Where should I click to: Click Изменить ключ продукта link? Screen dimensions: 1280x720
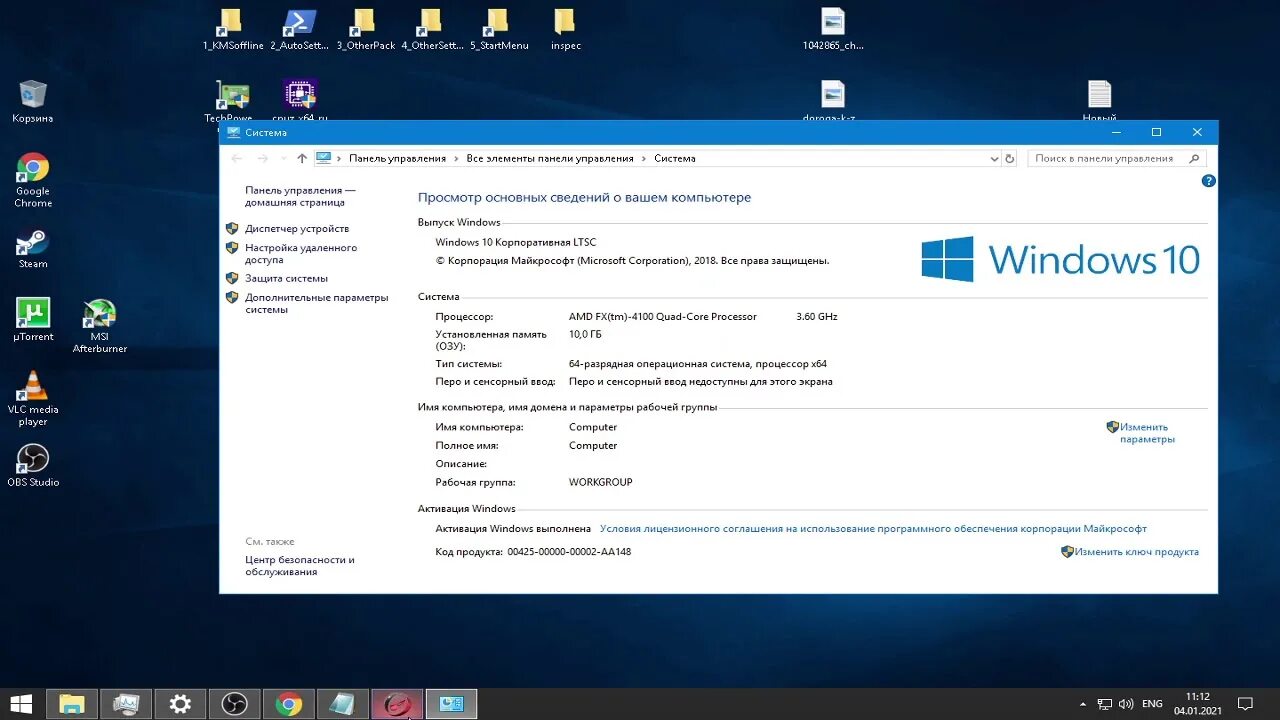(1136, 552)
